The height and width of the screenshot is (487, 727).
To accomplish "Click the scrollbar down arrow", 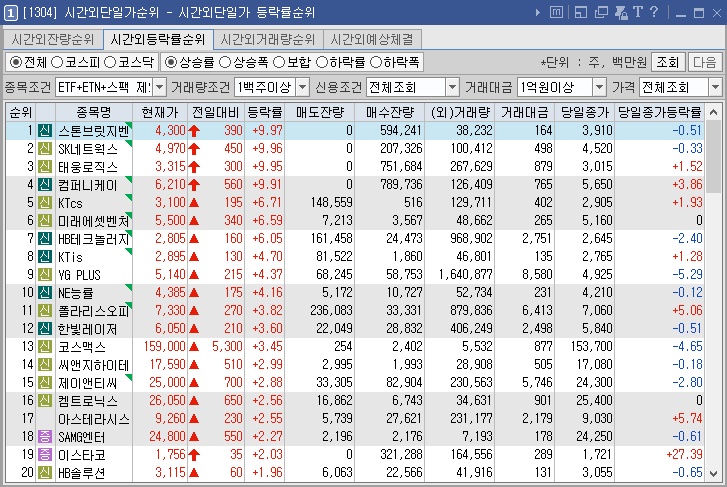I will [714, 473].
